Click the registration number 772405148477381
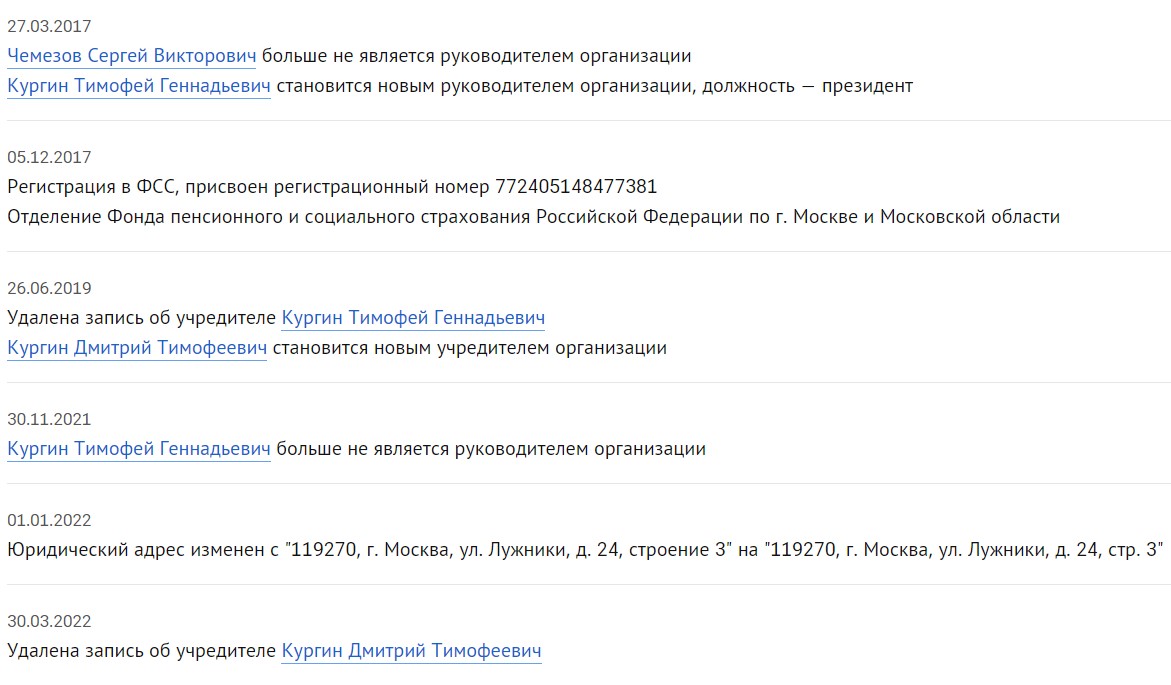 tap(575, 187)
